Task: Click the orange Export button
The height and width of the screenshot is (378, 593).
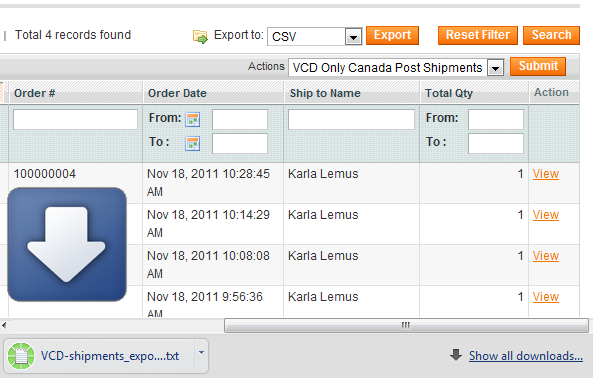Action: [x=392, y=35]
